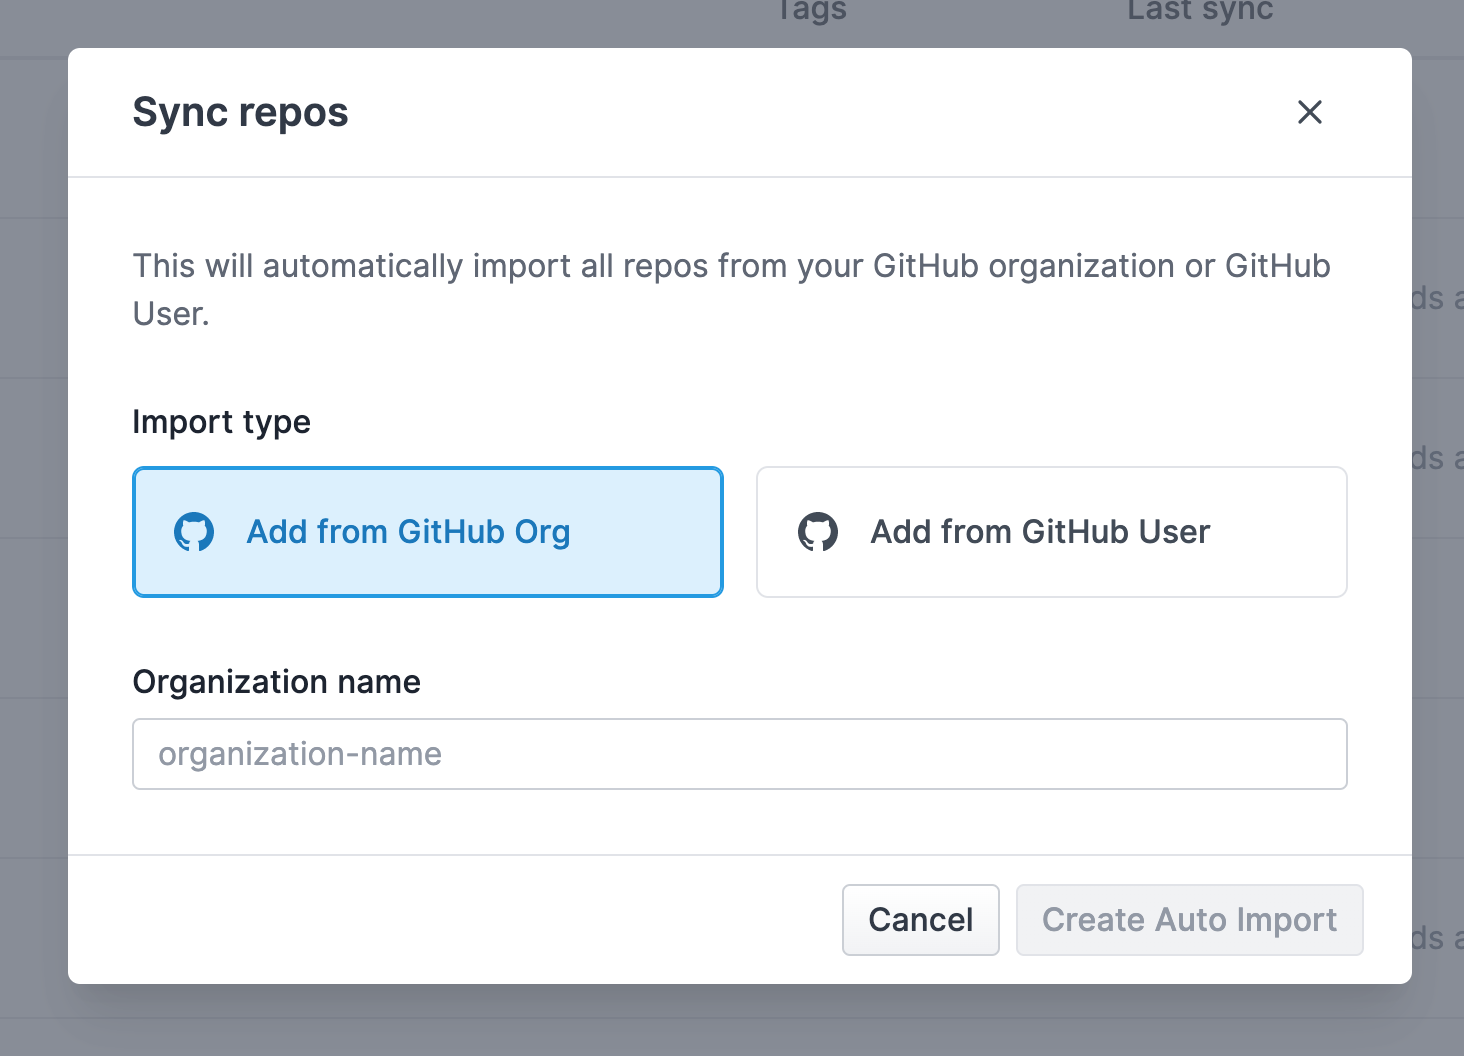
Task: Click the Last sync column header behind the dialog
Action: 1199,11
